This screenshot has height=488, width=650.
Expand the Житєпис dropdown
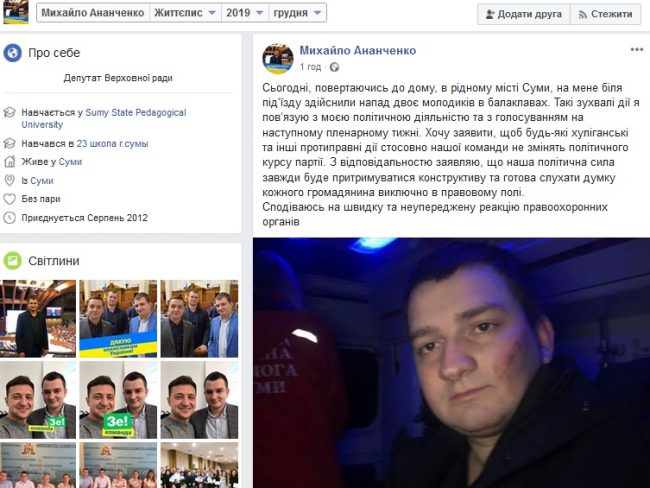coord(185,13)
